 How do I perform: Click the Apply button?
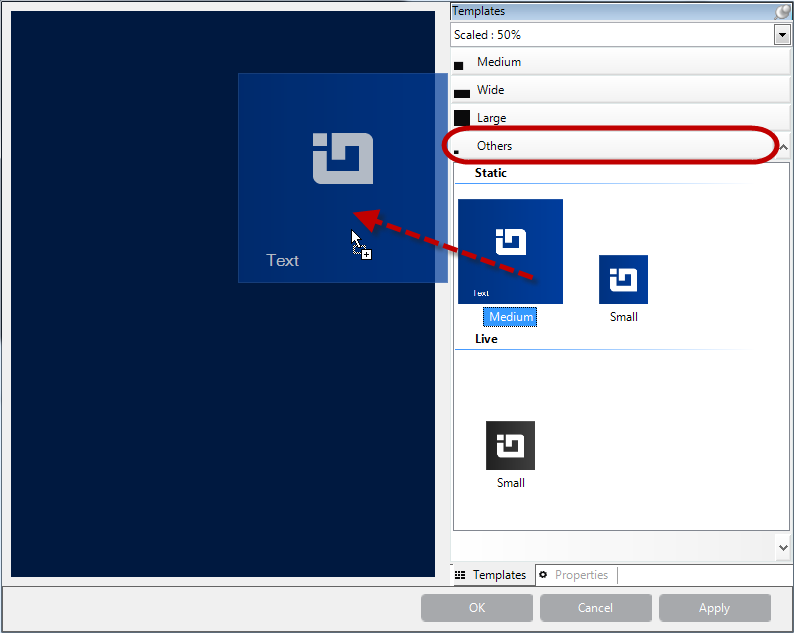pyautogui.click(x=714, y=608)
